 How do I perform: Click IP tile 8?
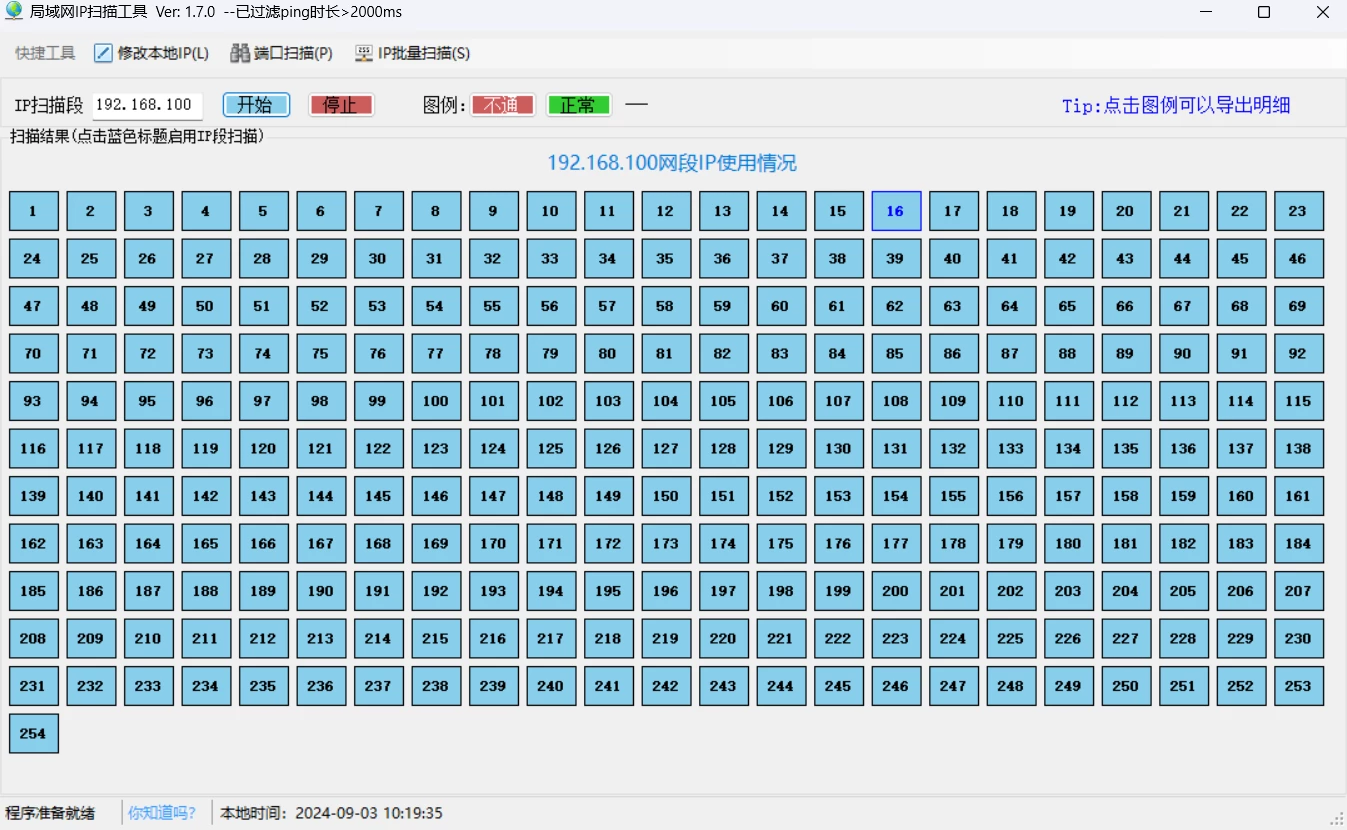pos(435,211)
